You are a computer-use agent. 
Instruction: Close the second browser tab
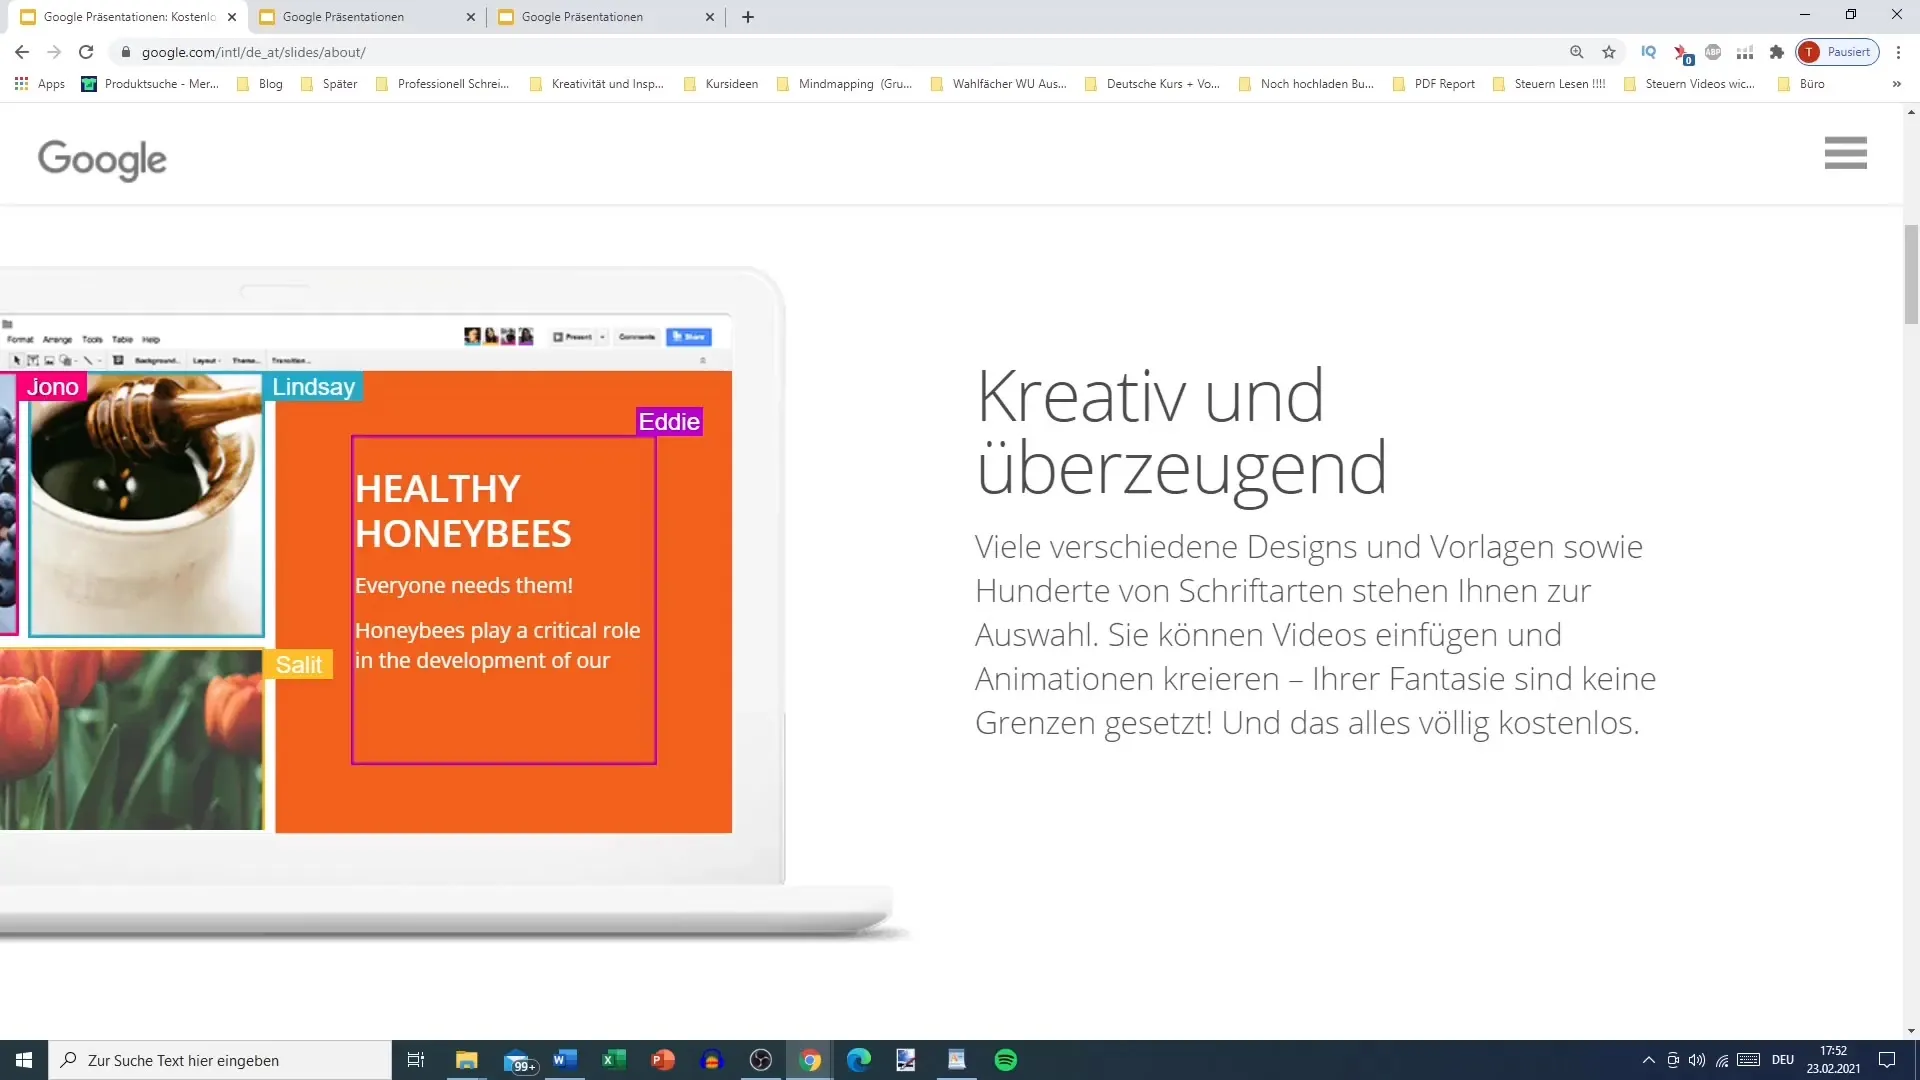(471, 17)
